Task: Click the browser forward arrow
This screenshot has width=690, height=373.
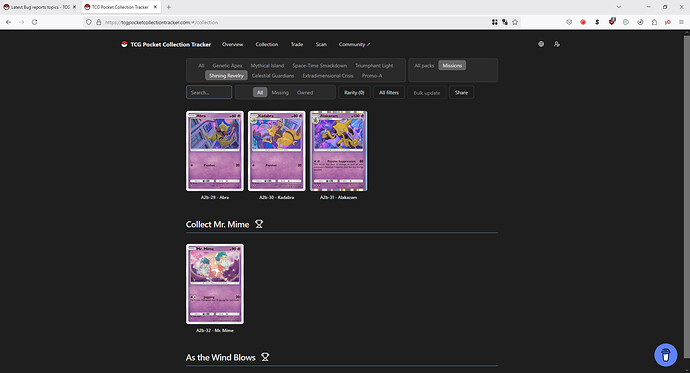Action: 21,22
